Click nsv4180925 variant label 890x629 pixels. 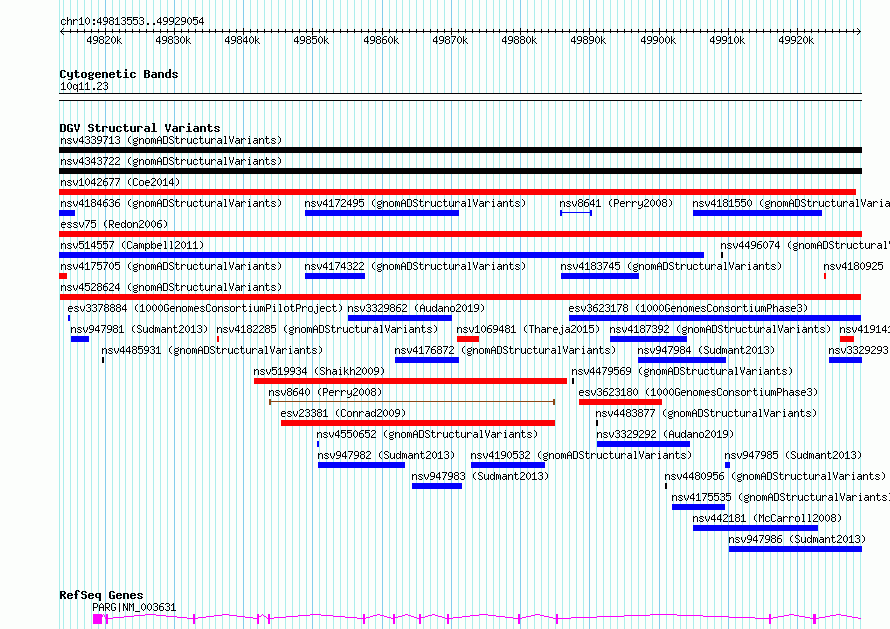[853, 266]
